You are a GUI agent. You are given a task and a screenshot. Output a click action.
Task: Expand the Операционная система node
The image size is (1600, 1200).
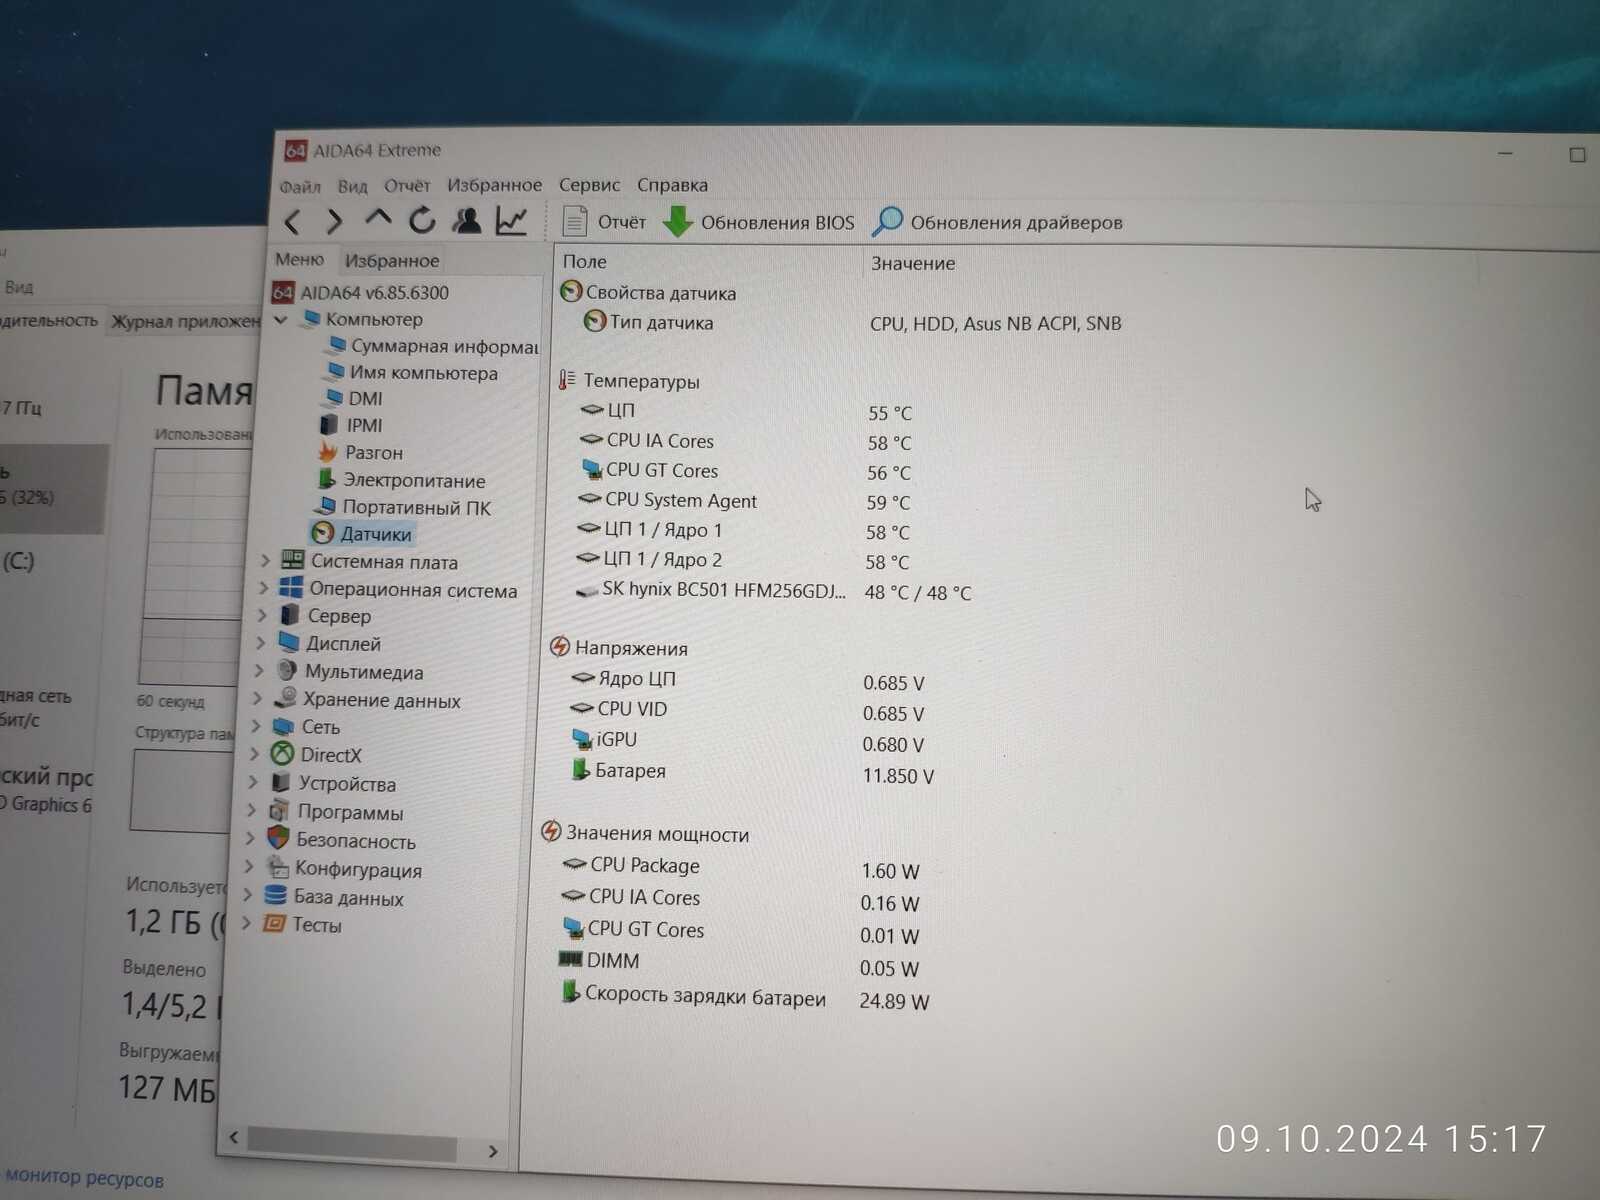(263, 588)
